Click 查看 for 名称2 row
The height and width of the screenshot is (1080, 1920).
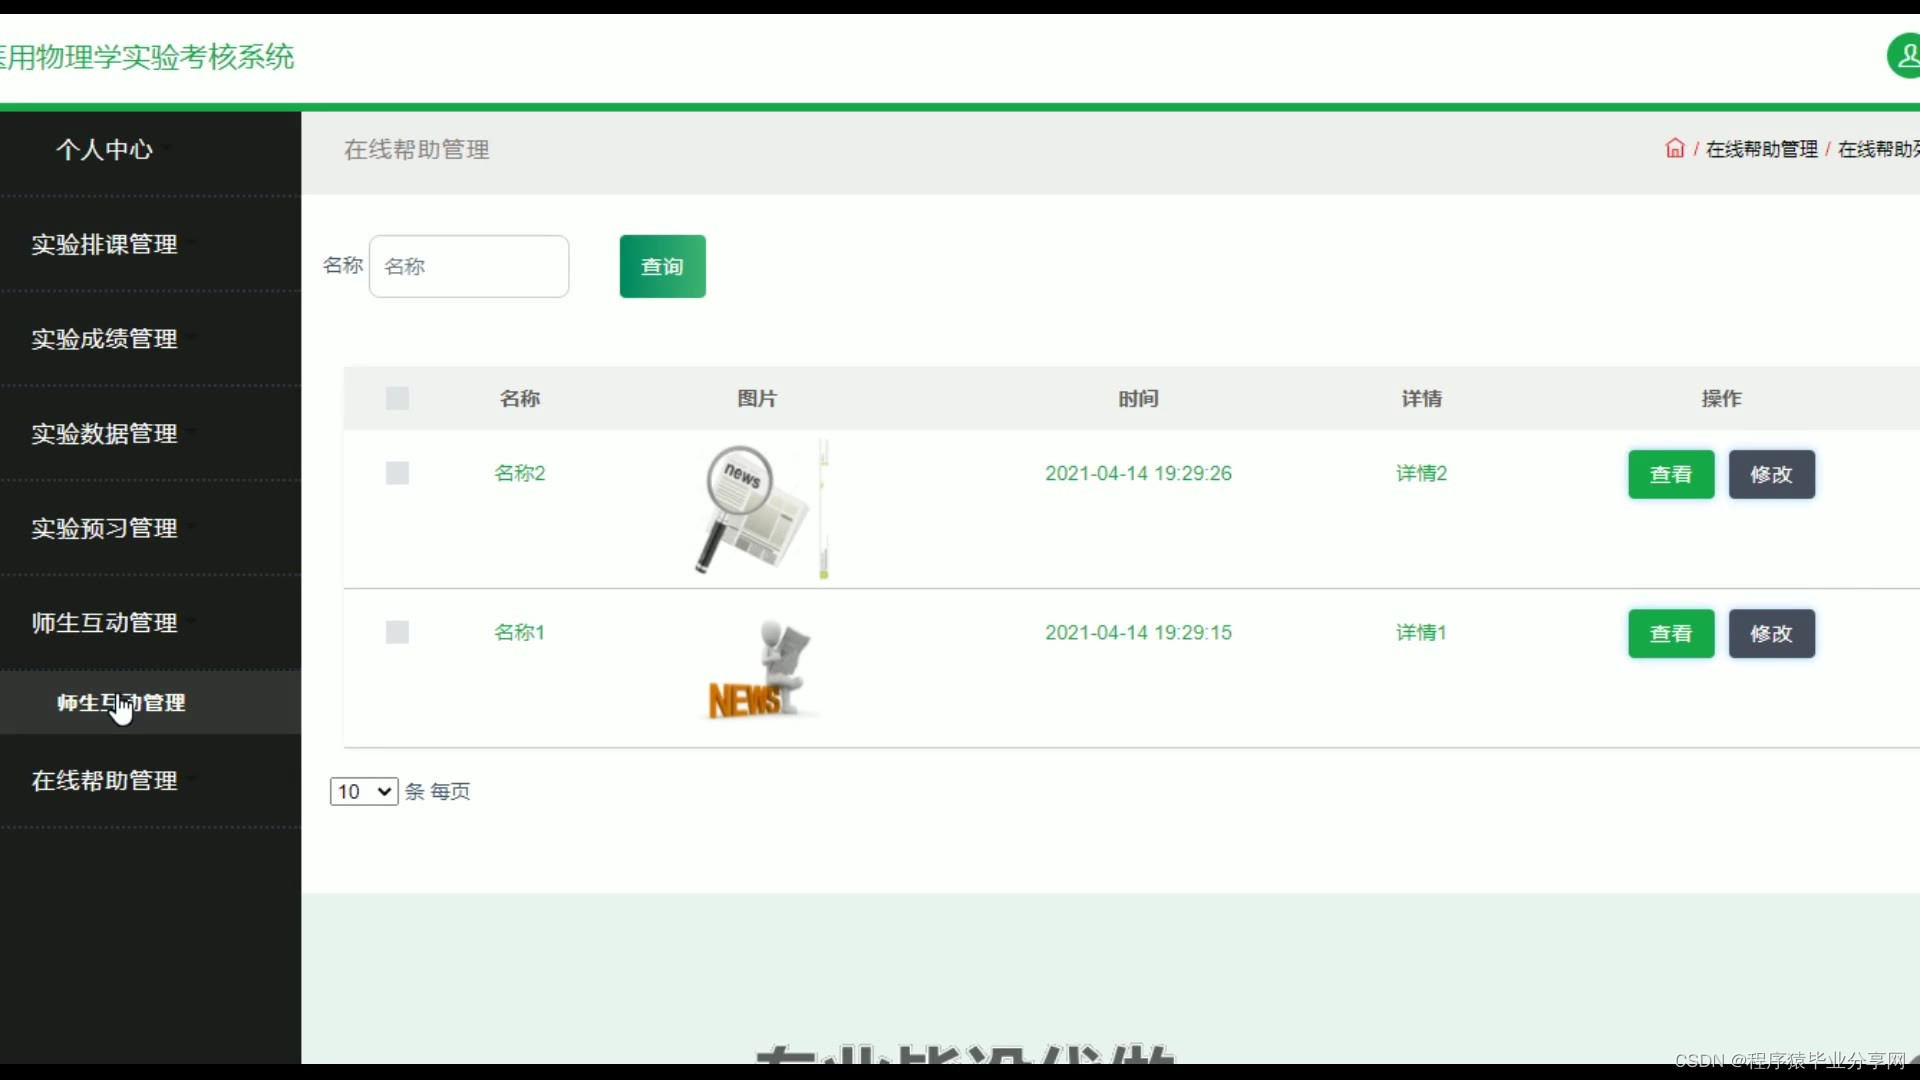coord(1670,474)
